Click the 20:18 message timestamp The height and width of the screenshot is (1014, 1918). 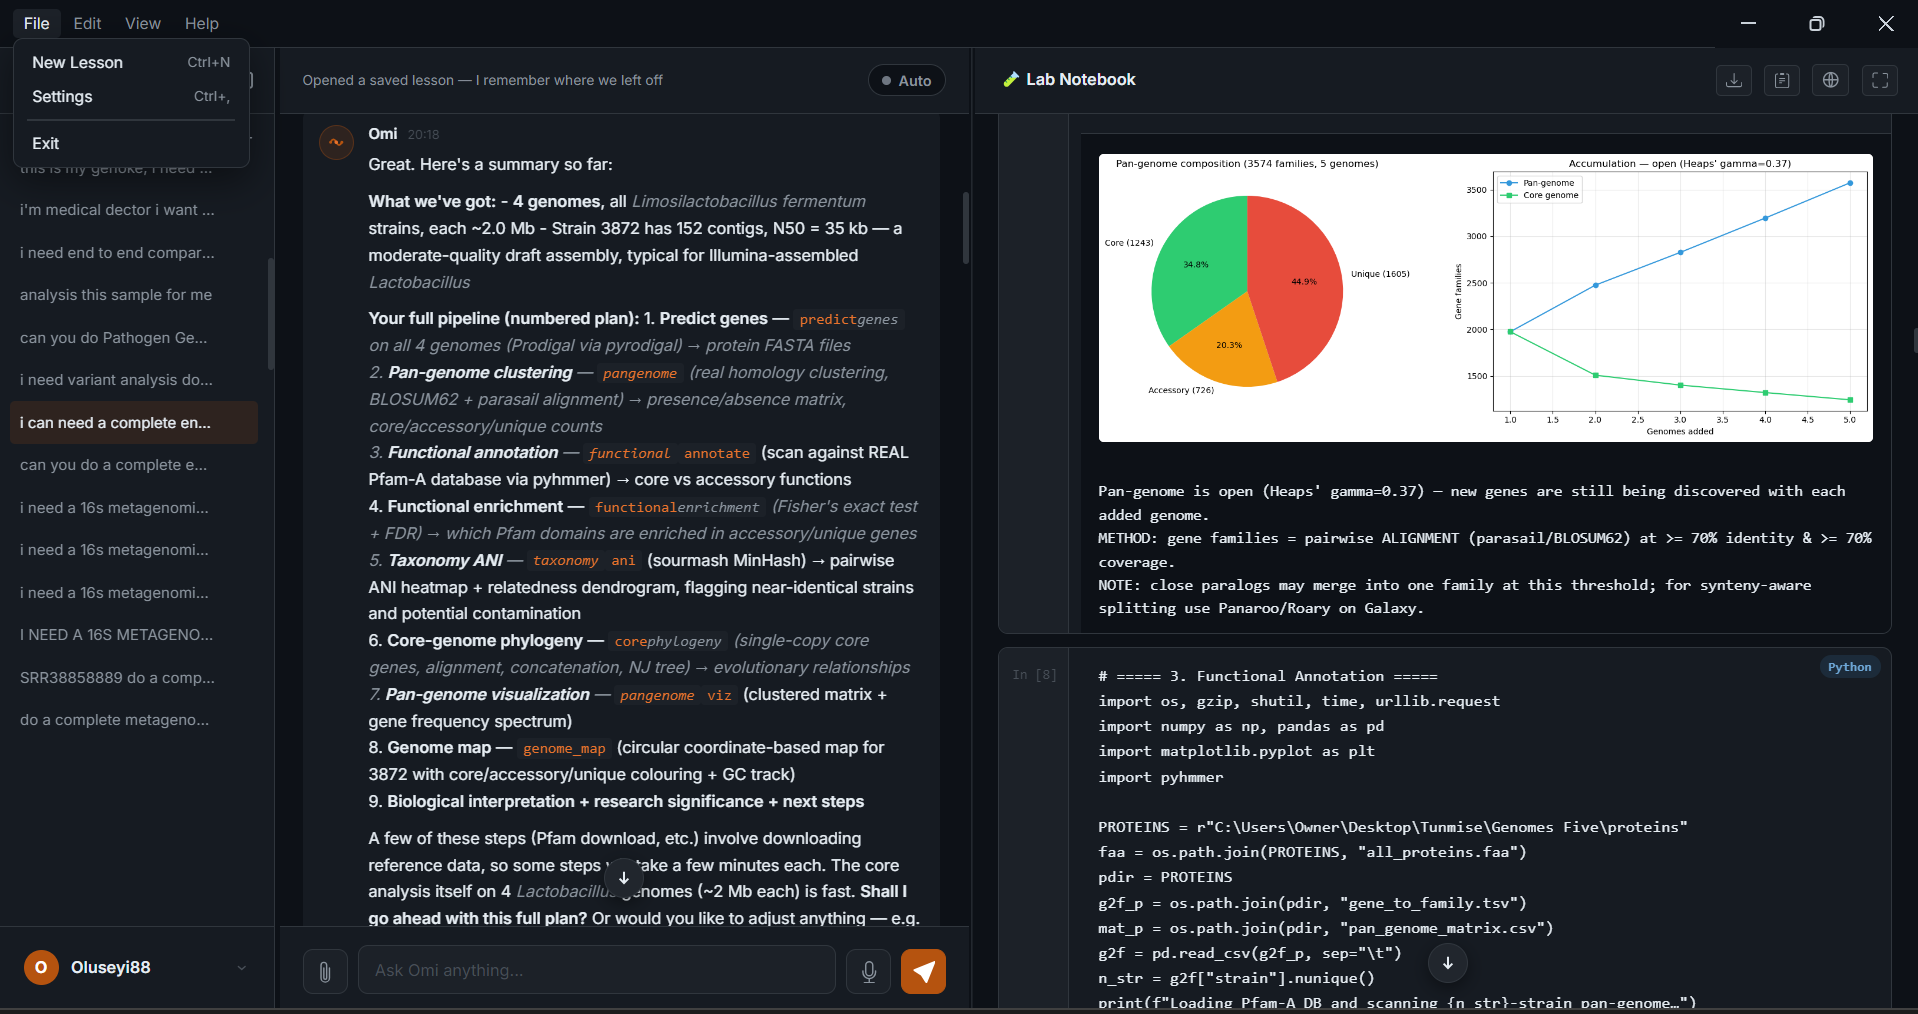[x=423, y=134]
